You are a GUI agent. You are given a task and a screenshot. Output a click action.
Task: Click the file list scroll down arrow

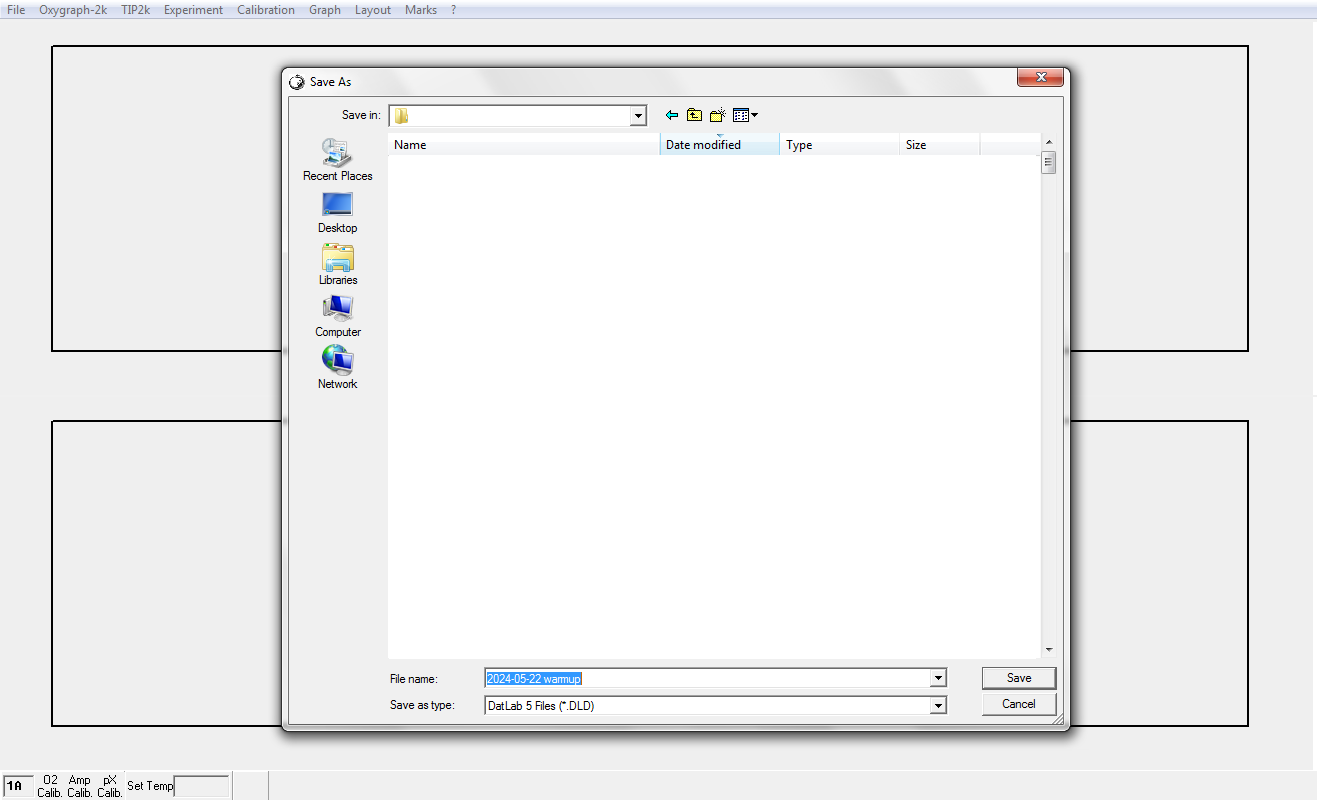point(1048,649)
